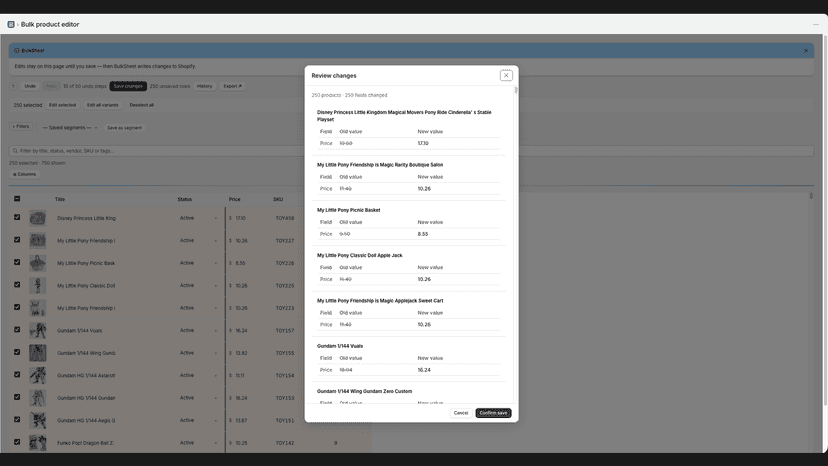Open status dropdown for Disney Princess row
This screenshot has width=828, height=466.
click(x=198, y=218)
